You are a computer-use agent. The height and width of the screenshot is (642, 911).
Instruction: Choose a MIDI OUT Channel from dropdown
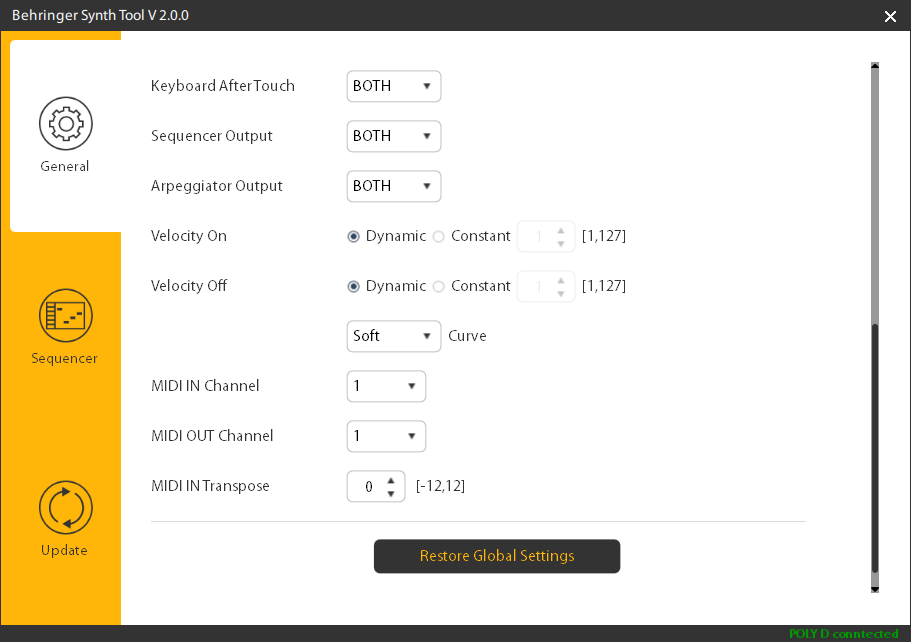(x=386, y=436)
